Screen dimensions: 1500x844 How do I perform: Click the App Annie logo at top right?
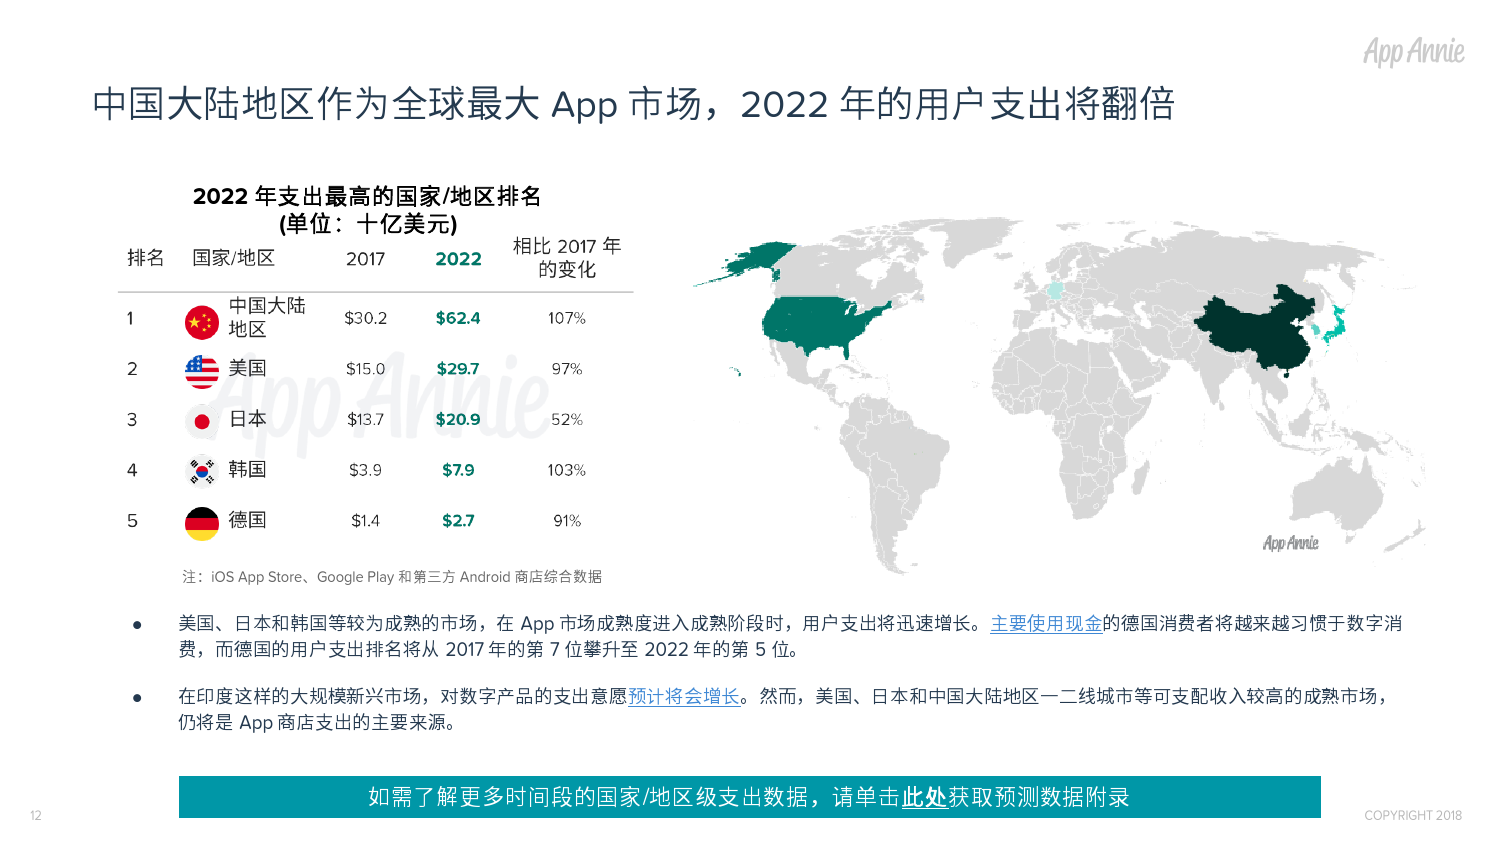(x=1414, y=51)
